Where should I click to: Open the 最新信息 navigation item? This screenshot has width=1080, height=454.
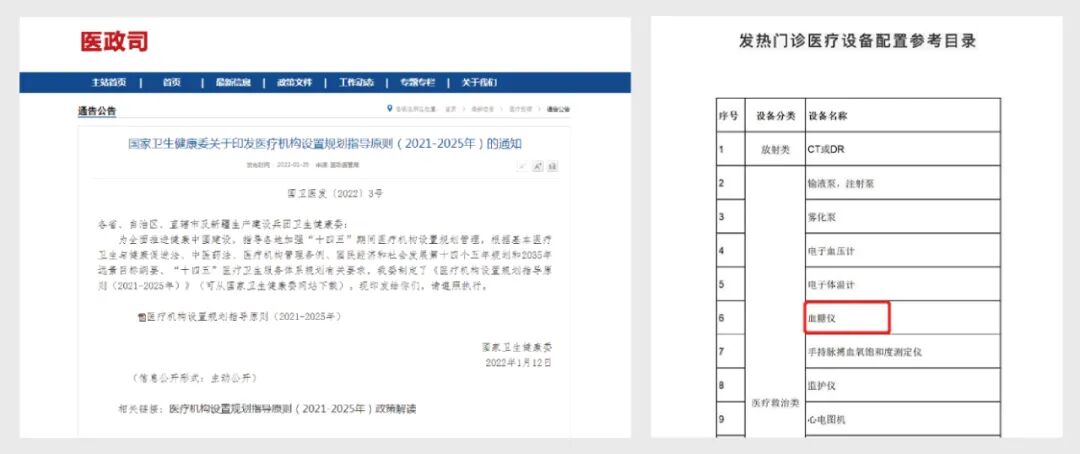[x=233, y=83]
